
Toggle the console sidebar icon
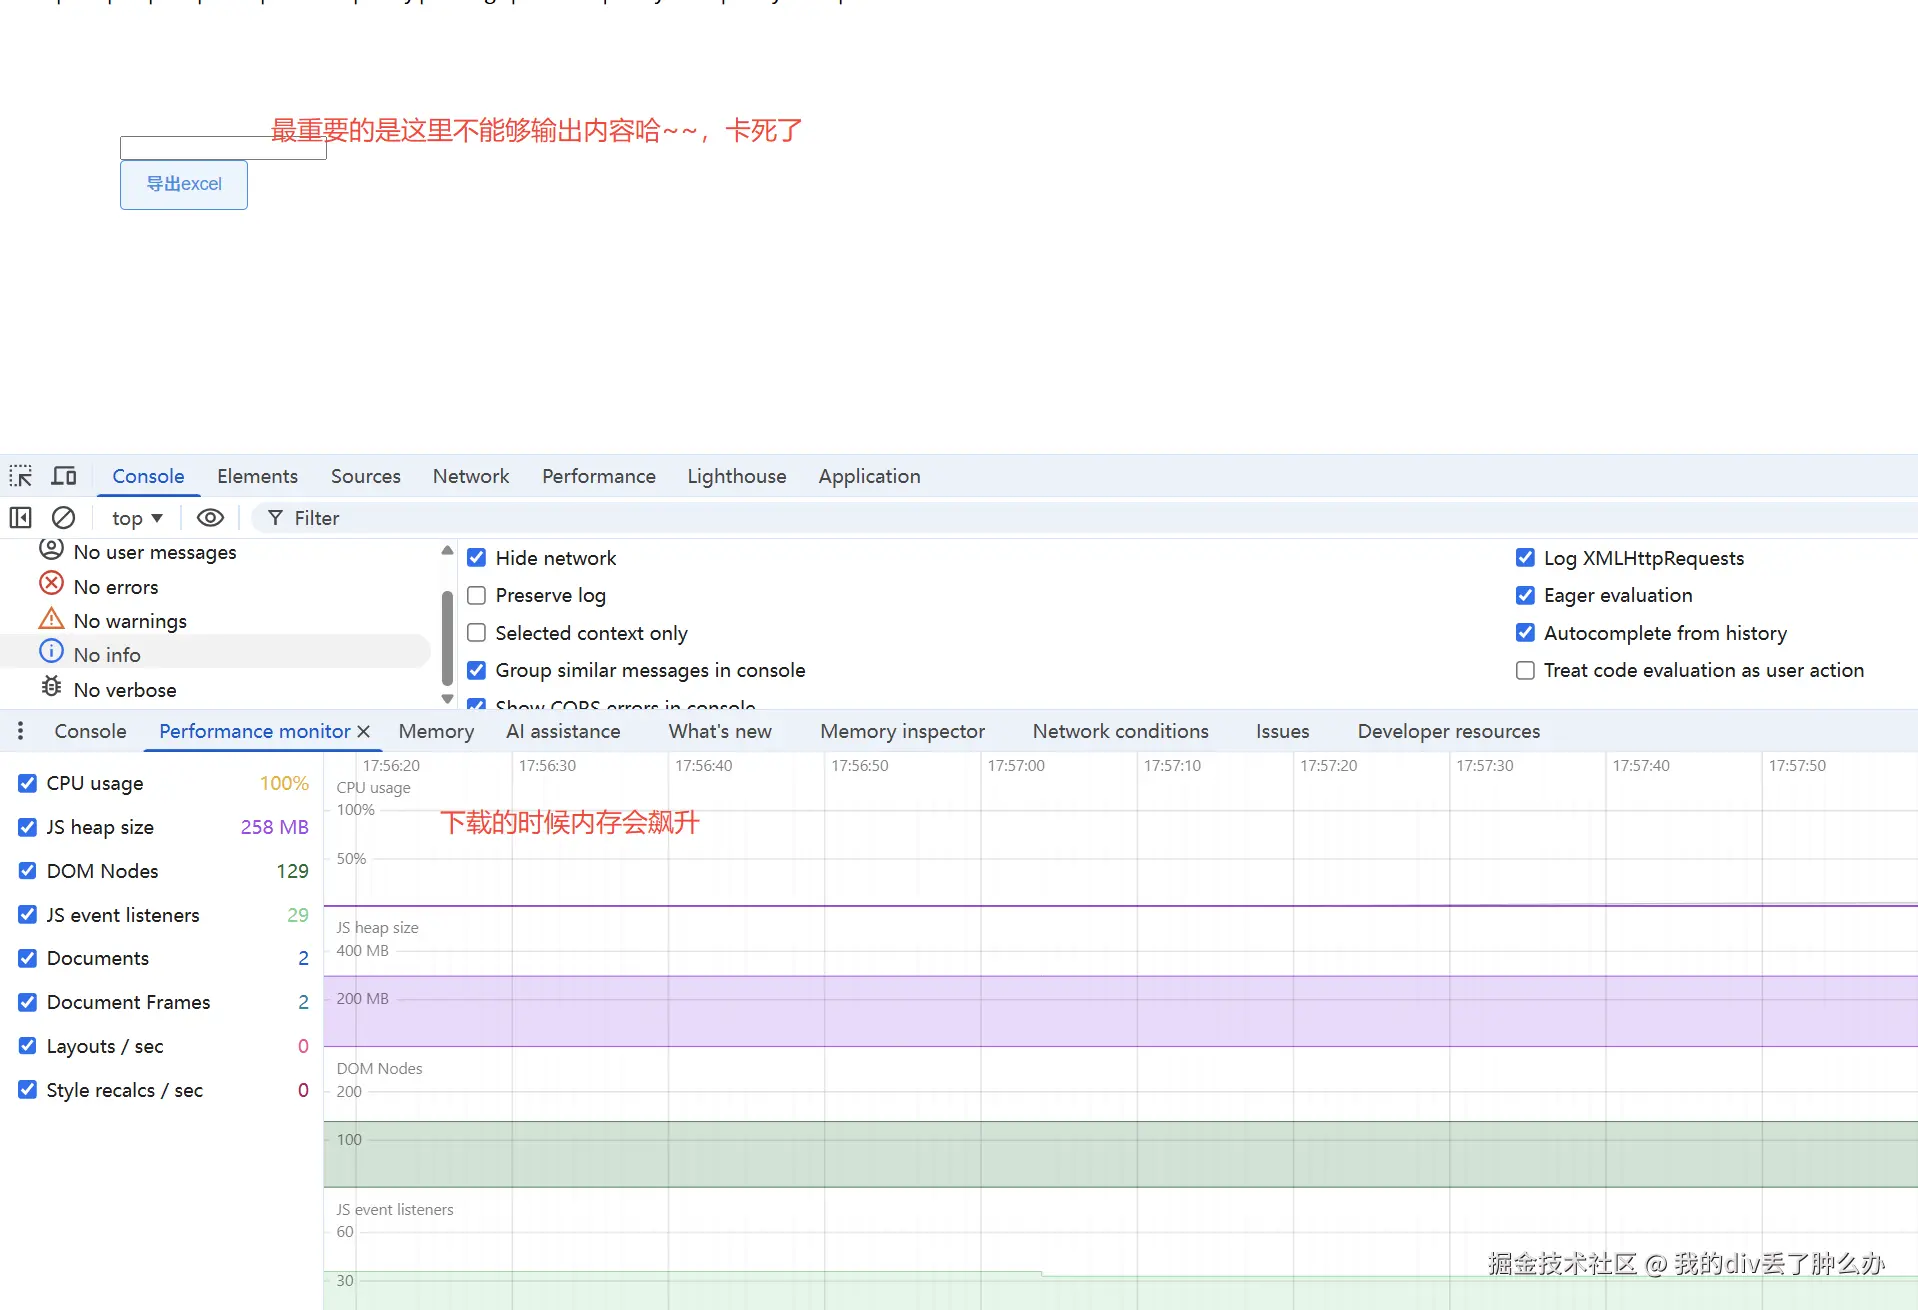pos(21,518)
